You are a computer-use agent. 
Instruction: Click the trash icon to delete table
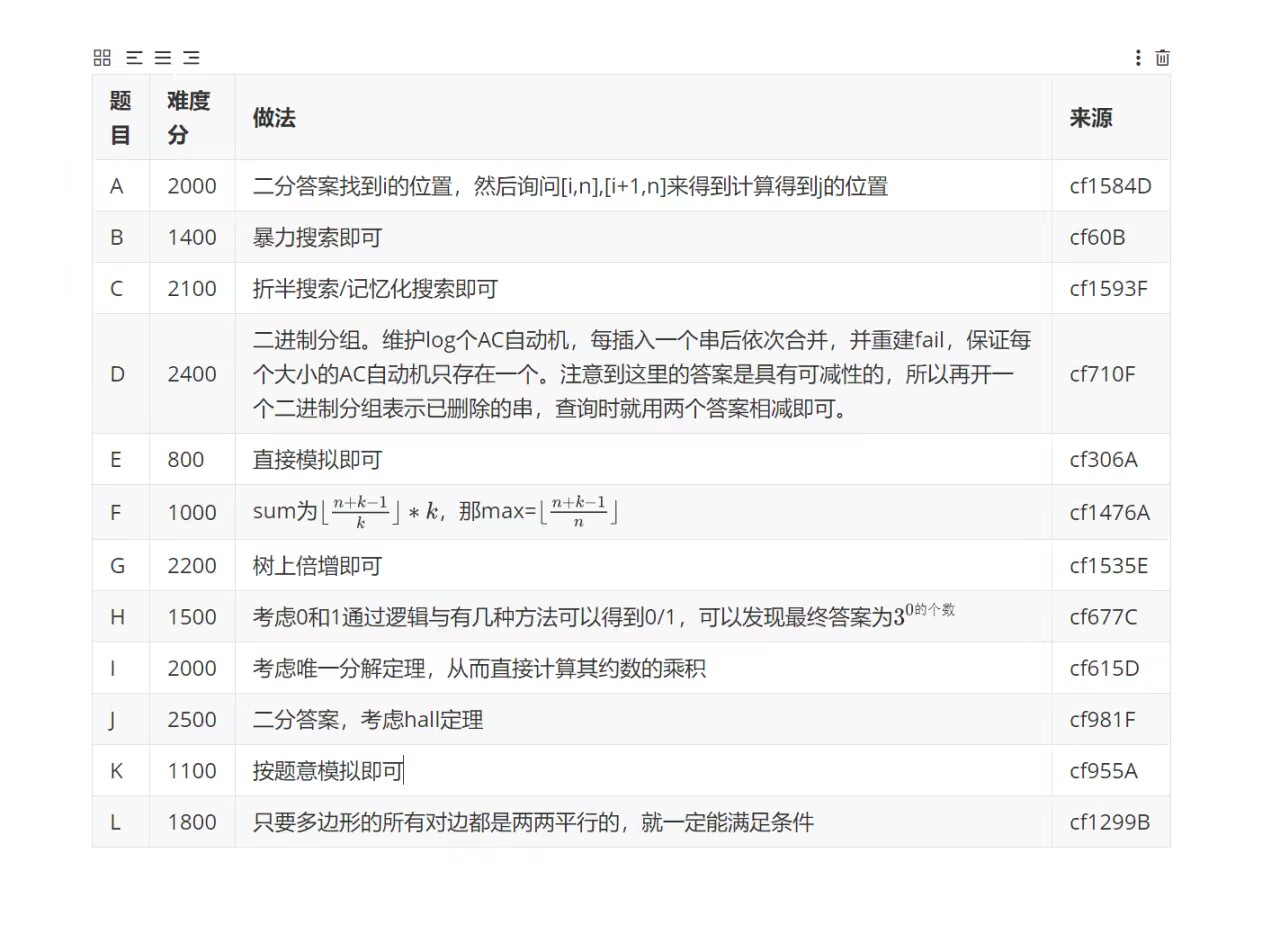(1162, 58)
